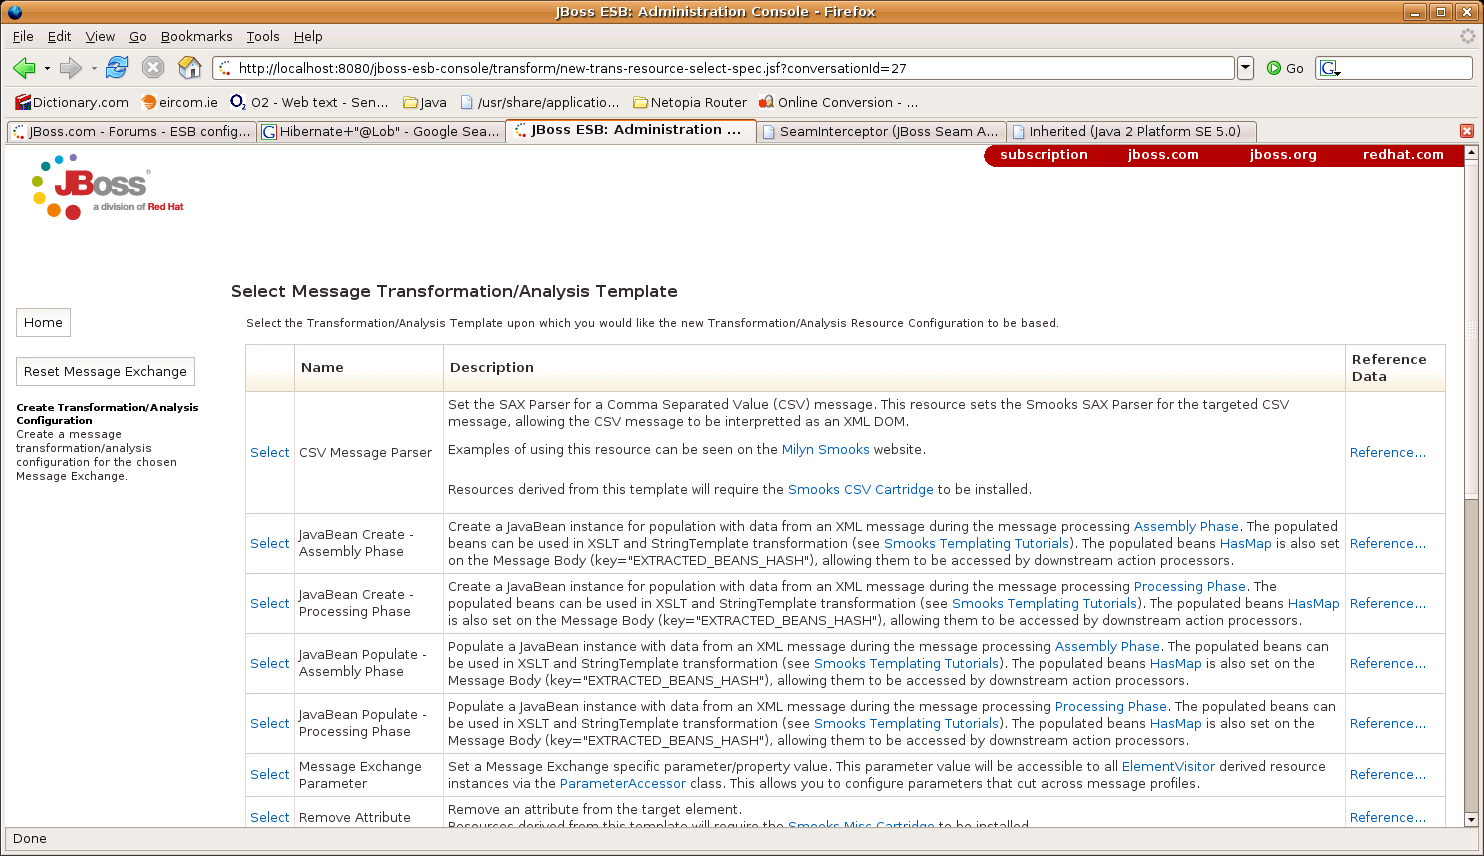Open the ParameterAccessor class link
1484x856 pixels.
[x=623, y=783]
